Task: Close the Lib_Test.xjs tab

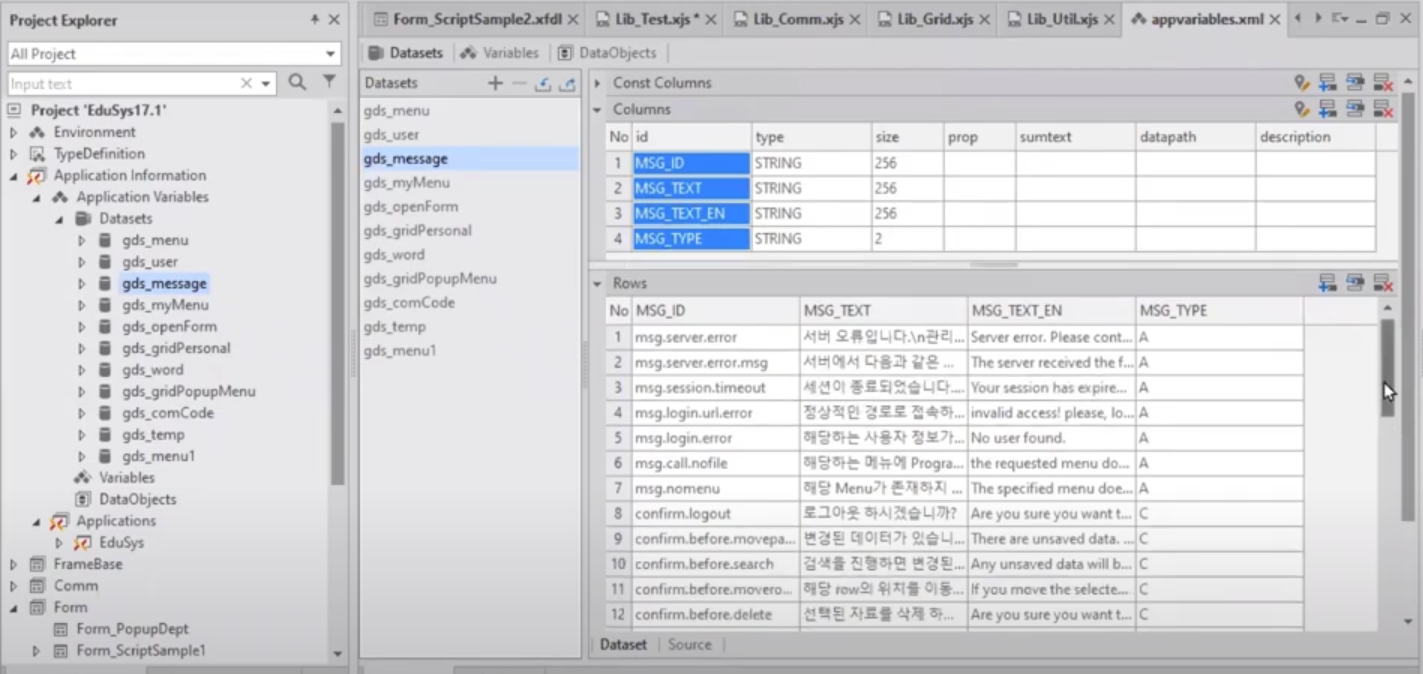Action: tap(709, 20)
